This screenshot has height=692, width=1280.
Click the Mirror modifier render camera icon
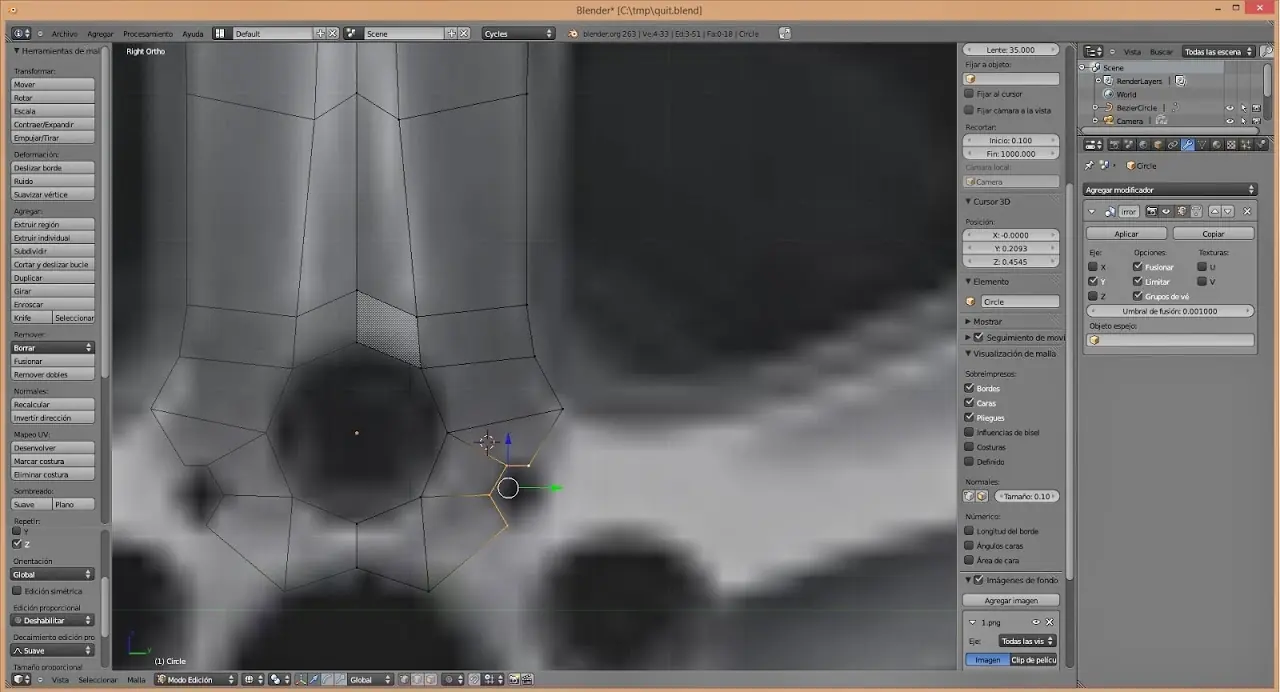coord(1151,211)
